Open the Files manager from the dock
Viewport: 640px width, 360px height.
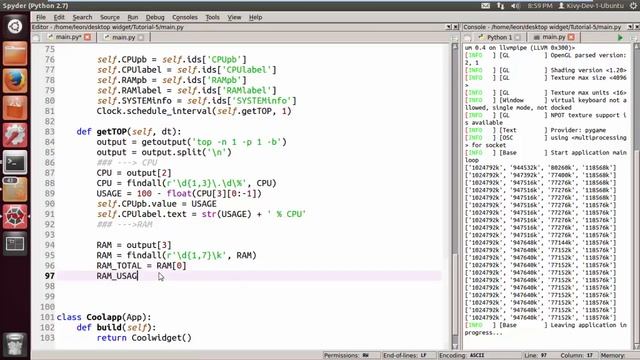click(x=15, y=53)
